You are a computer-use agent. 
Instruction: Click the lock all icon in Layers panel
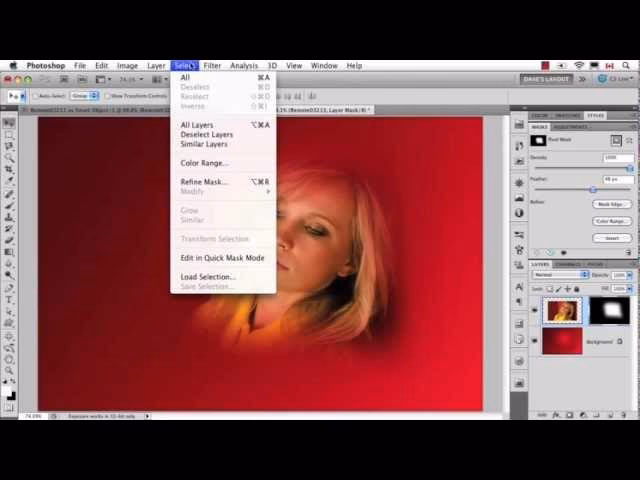point(577,289)
